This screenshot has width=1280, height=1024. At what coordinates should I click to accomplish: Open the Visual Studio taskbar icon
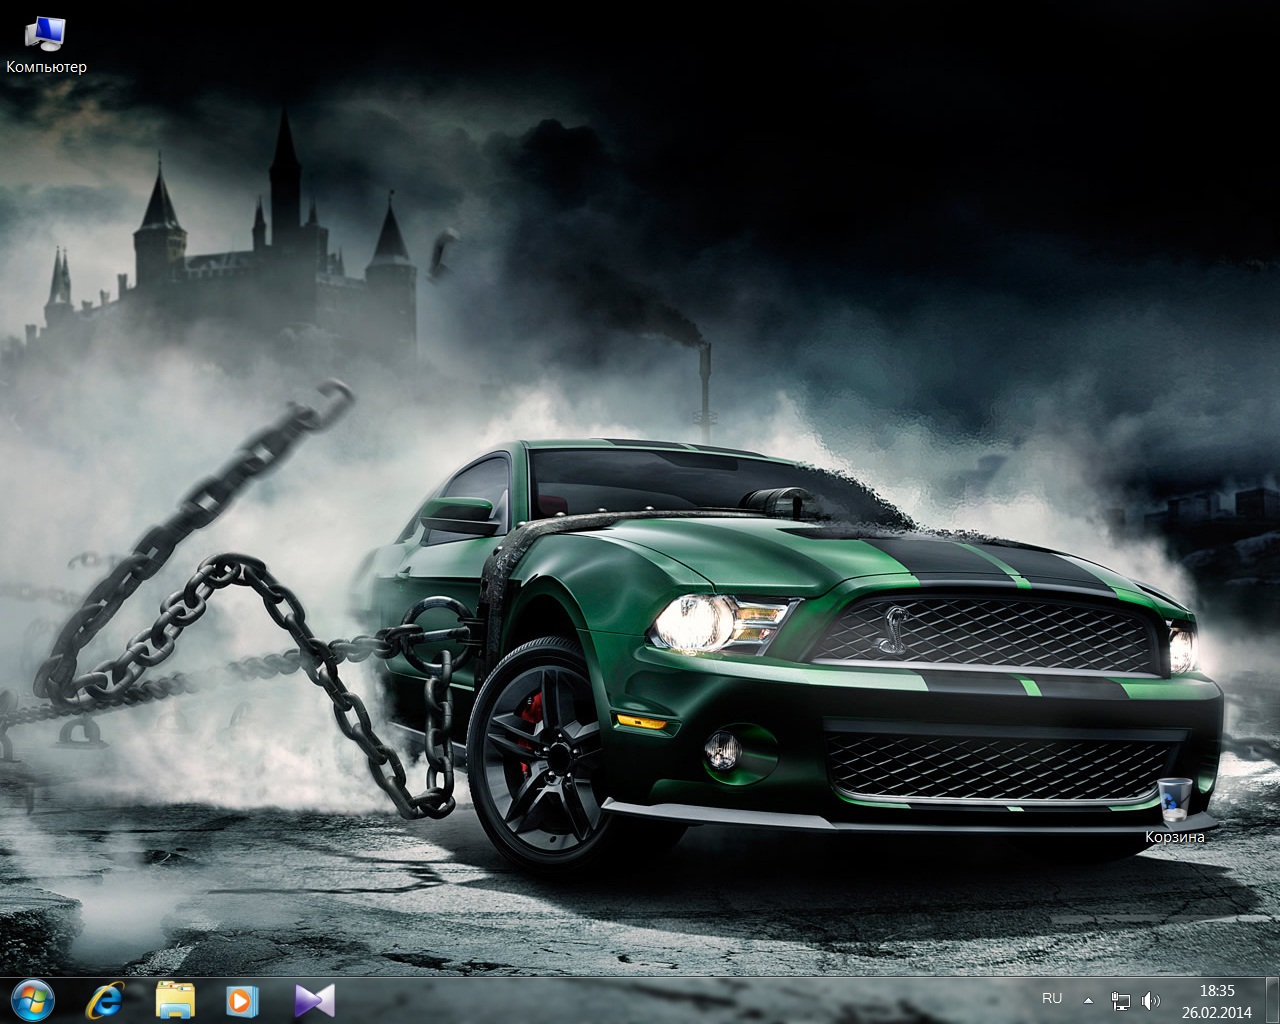pos(314,1000)
